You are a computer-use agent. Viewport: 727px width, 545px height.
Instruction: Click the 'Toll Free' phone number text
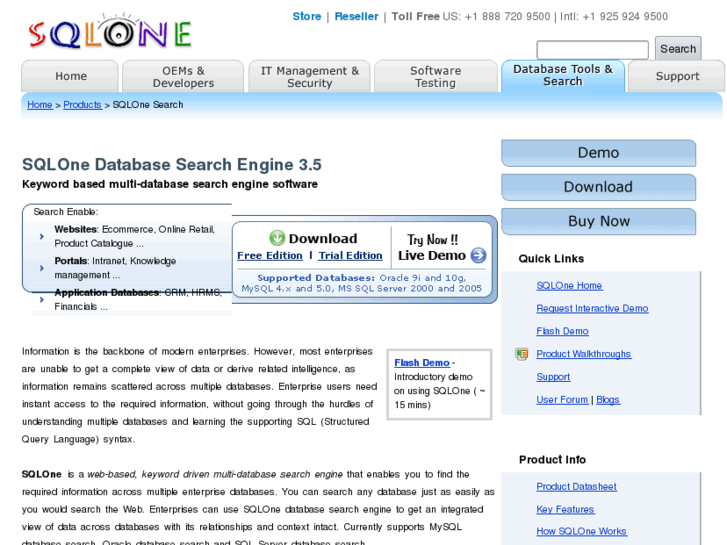click(x=529, y=17)
